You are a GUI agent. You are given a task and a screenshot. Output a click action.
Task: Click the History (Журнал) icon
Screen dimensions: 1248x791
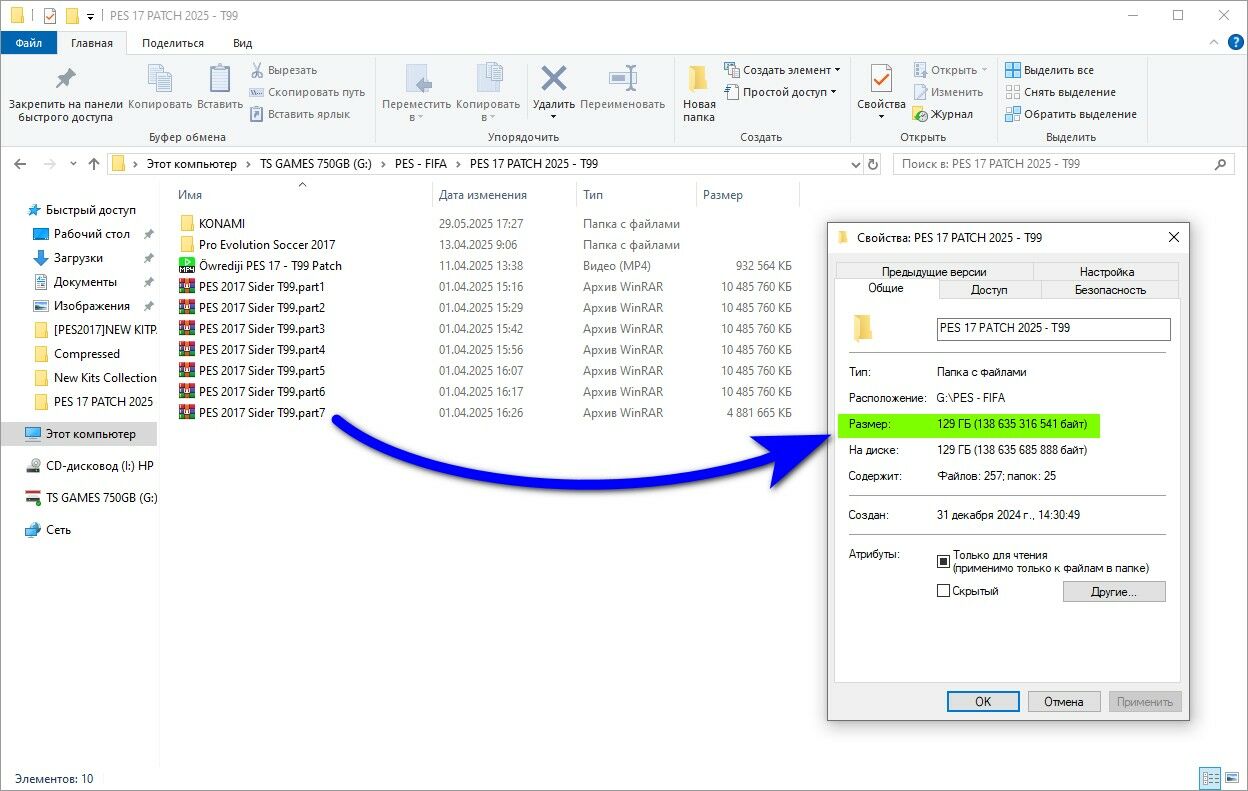[920, 114]
